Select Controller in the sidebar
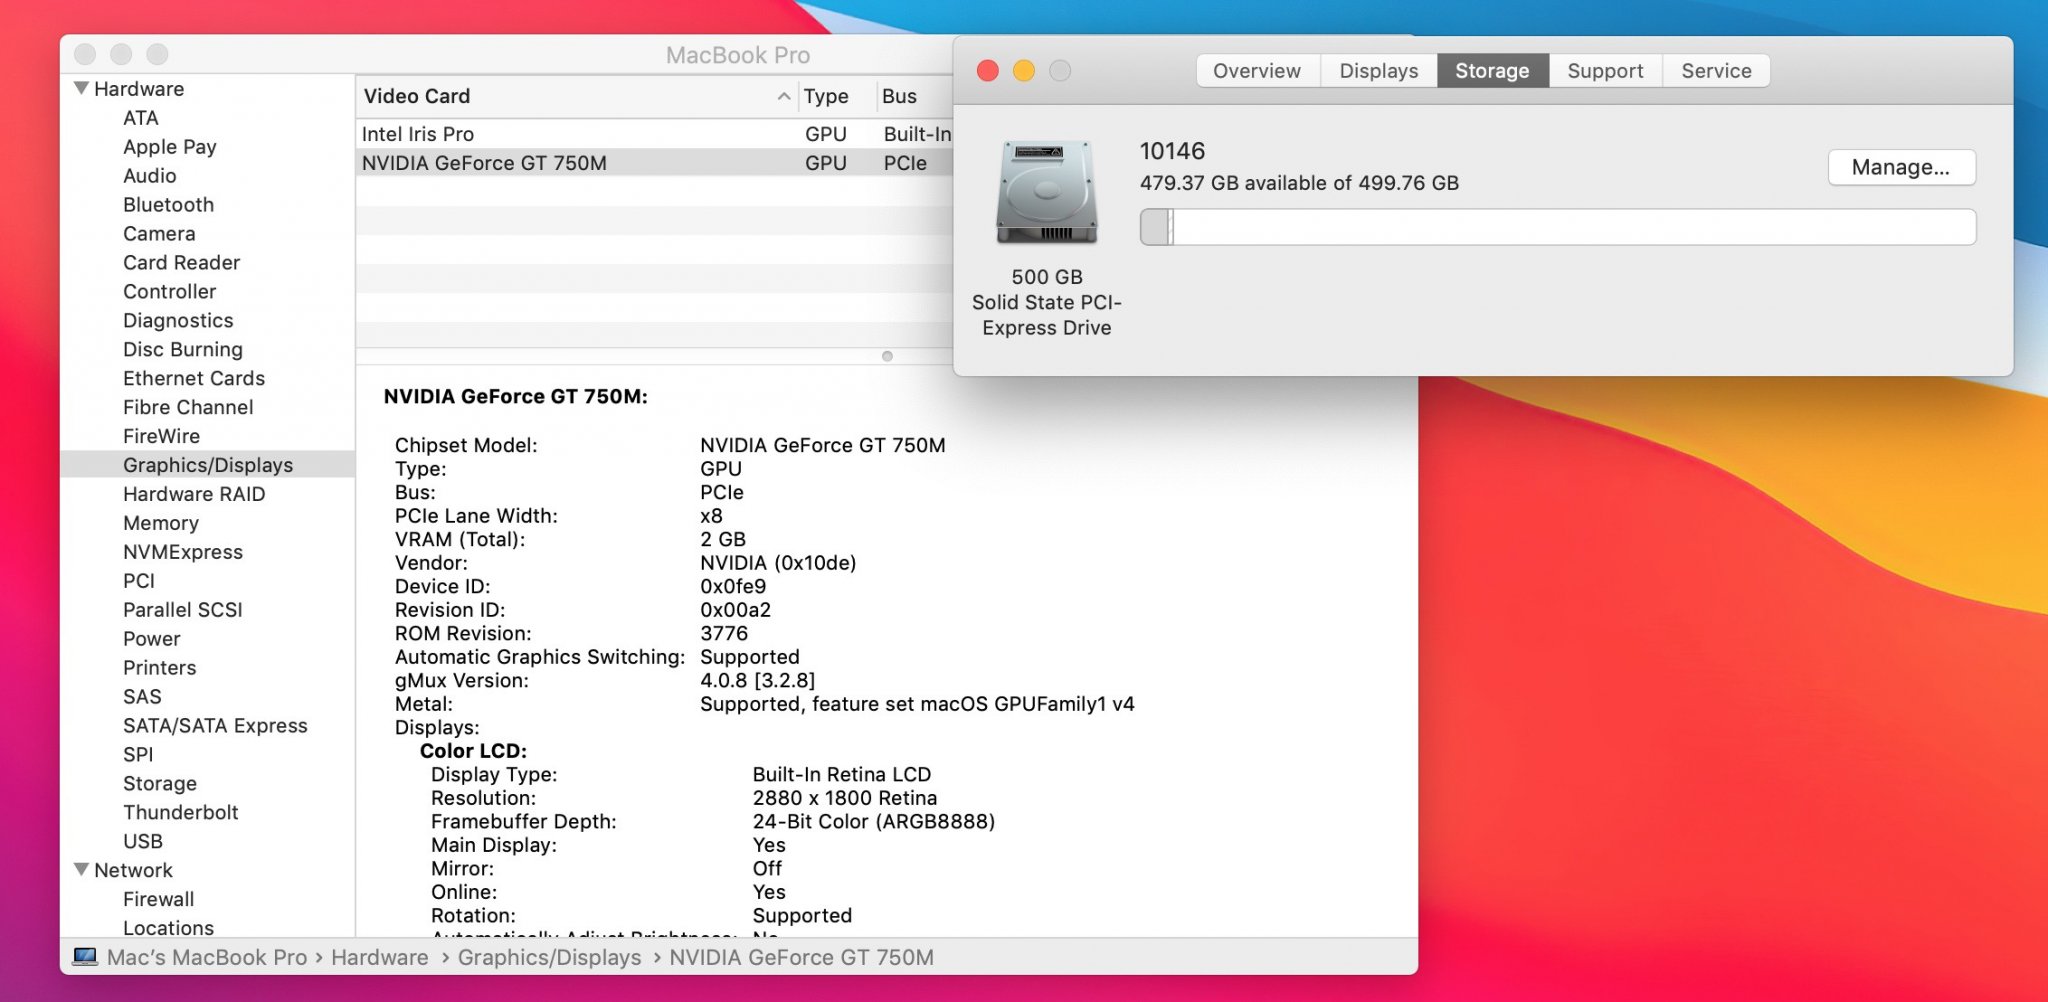Screen dimensions: 2048x1002 coord(170,292)
